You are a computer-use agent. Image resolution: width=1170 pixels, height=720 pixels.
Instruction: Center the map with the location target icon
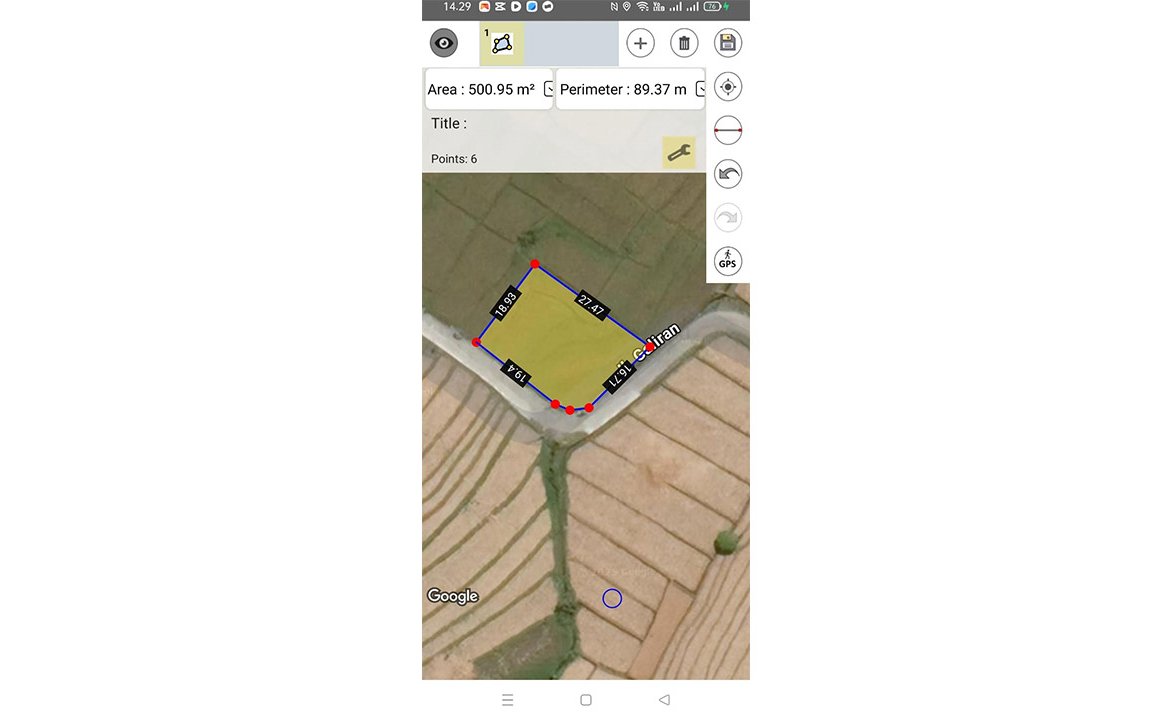[728, 87]
